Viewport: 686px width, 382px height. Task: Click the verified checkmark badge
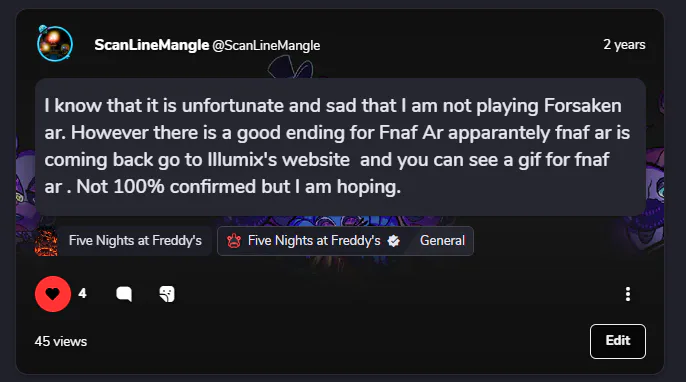point(393,241)
